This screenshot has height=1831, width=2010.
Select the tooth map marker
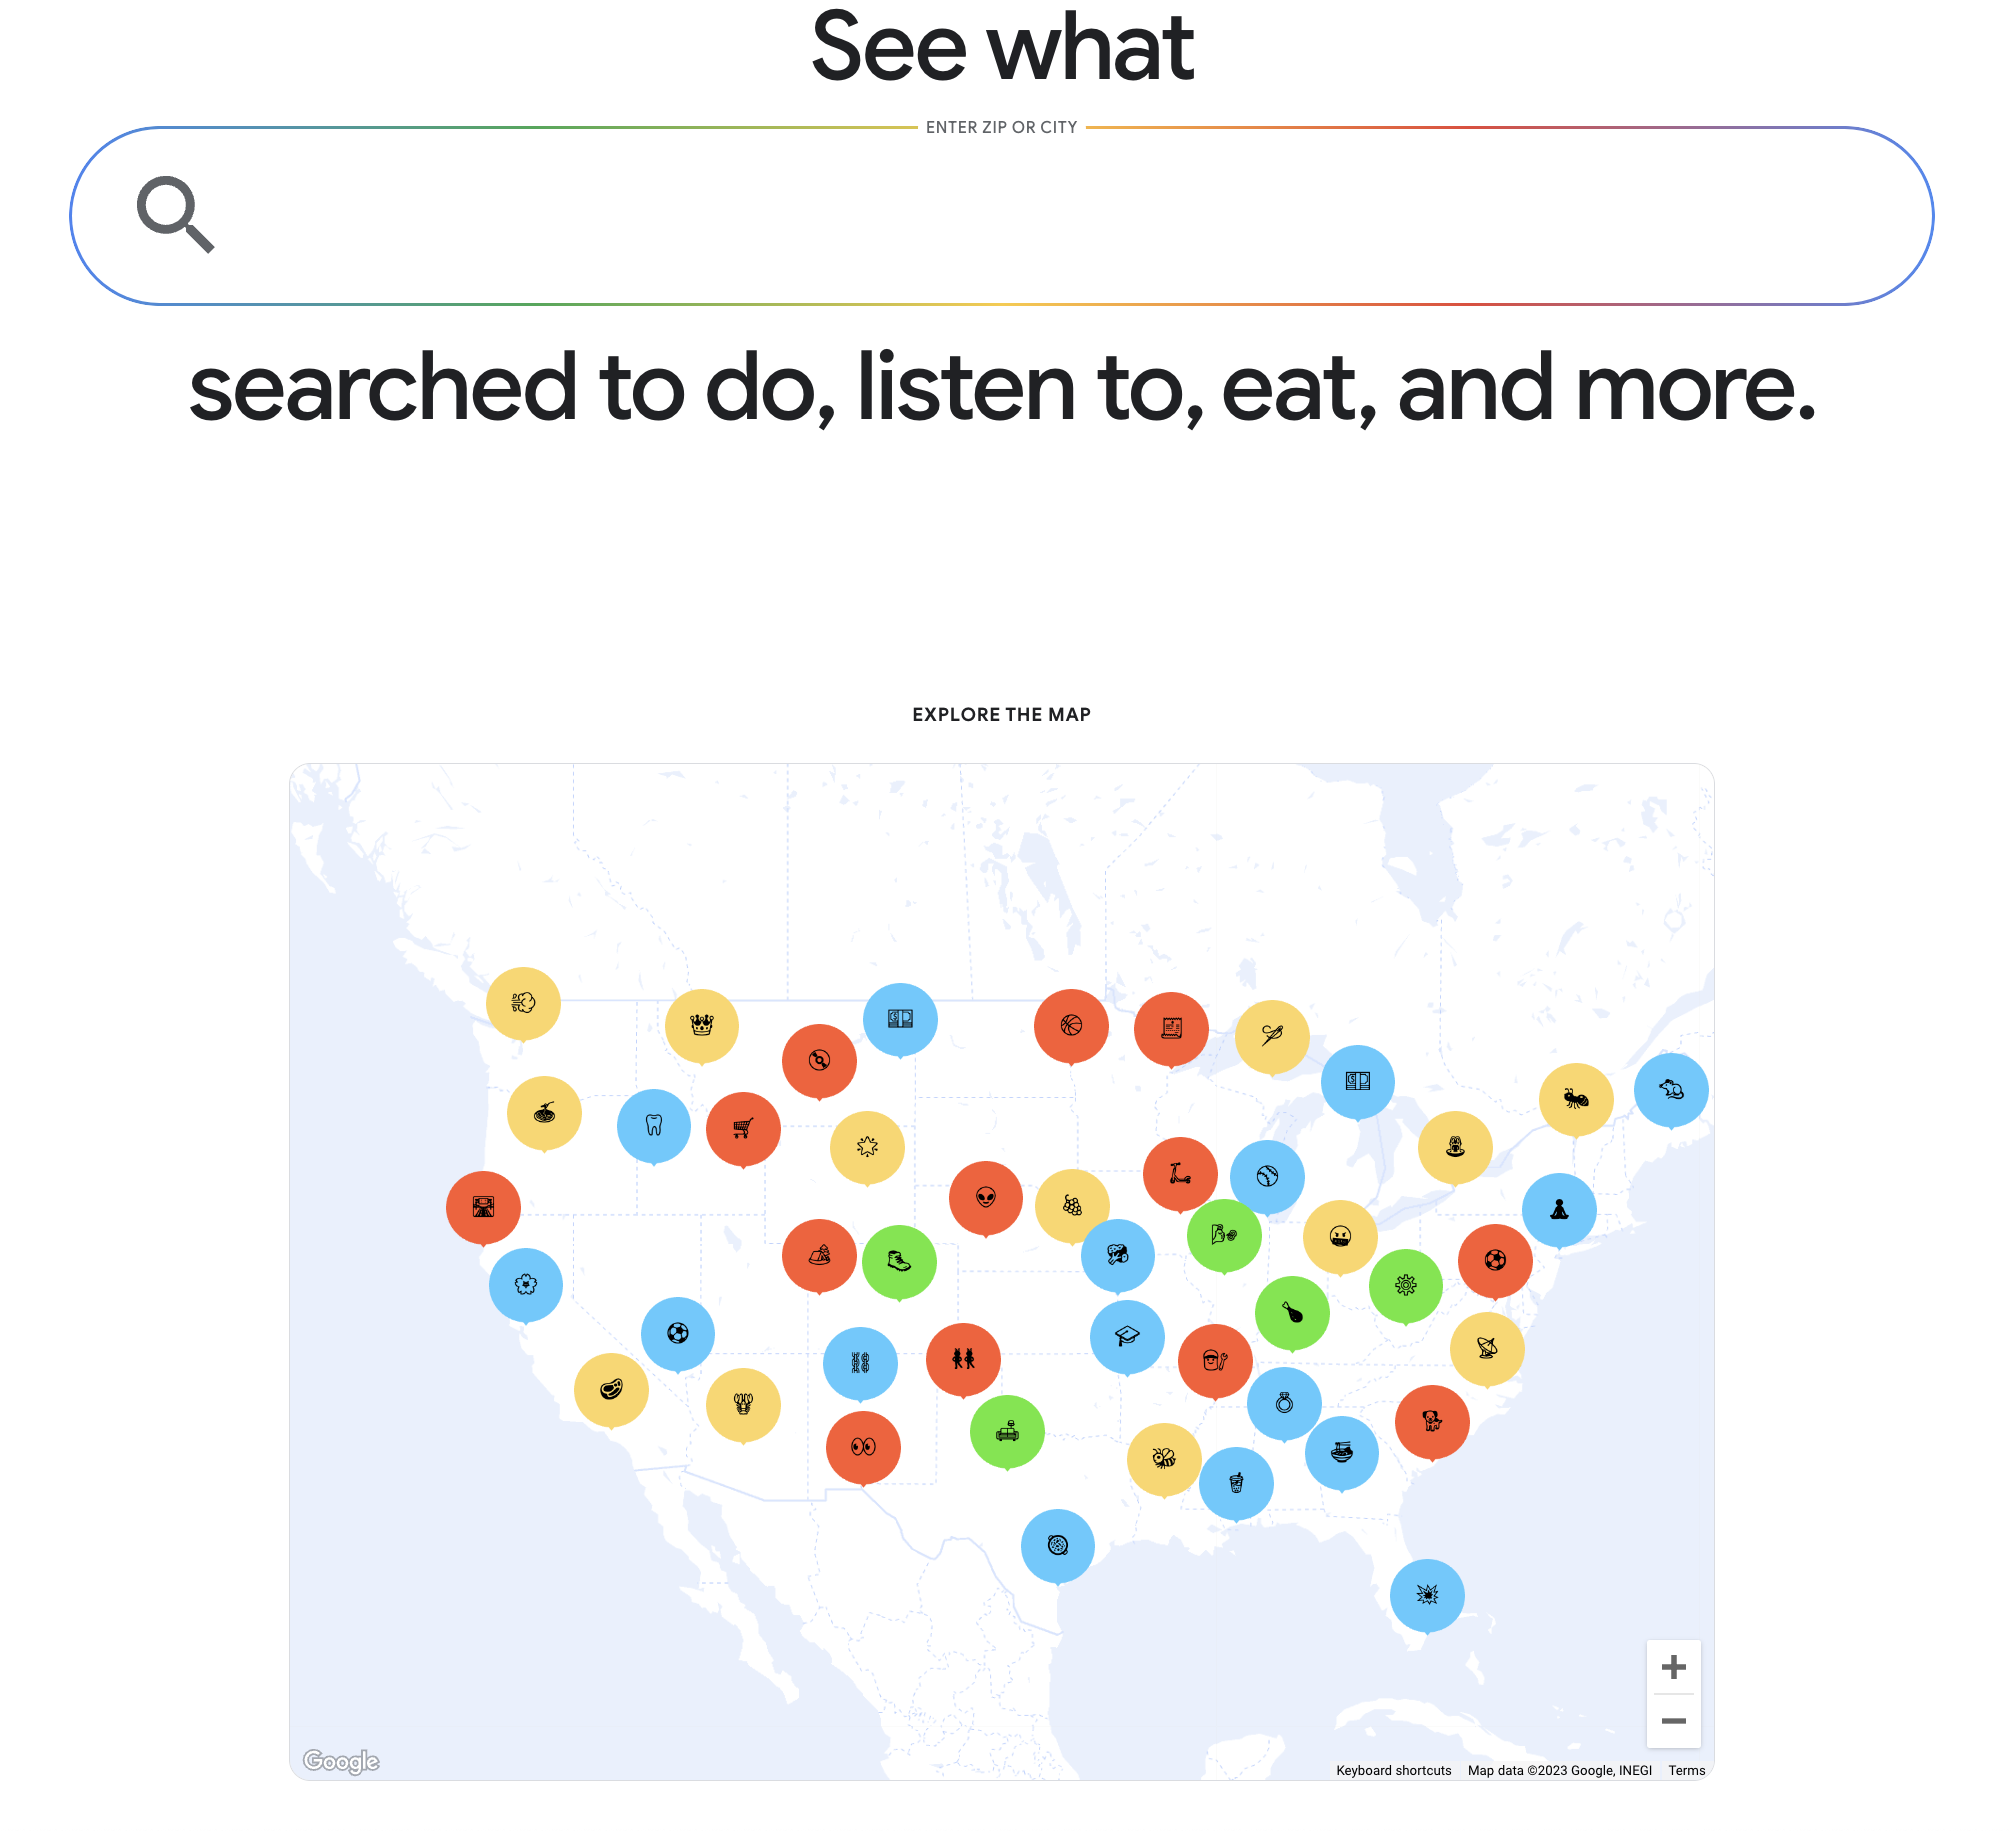click(654, 1126)
